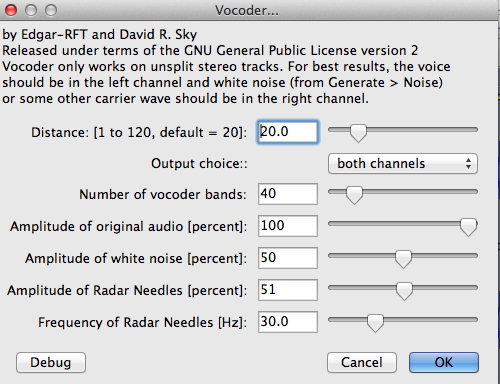The width and height of the screenshot is (500, 384).
Task: Cancel the Vocoder dialog
Action: click(362, 362)
